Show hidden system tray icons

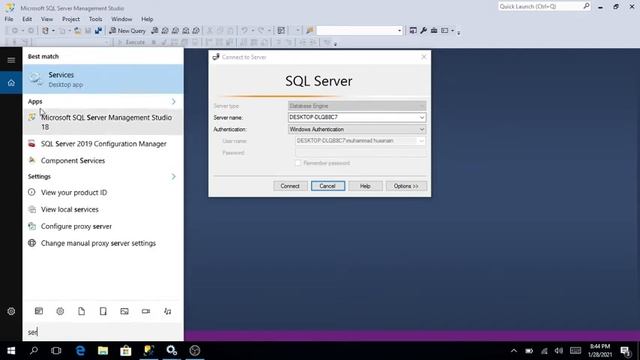pyautogui.click(x=514, y=351)
